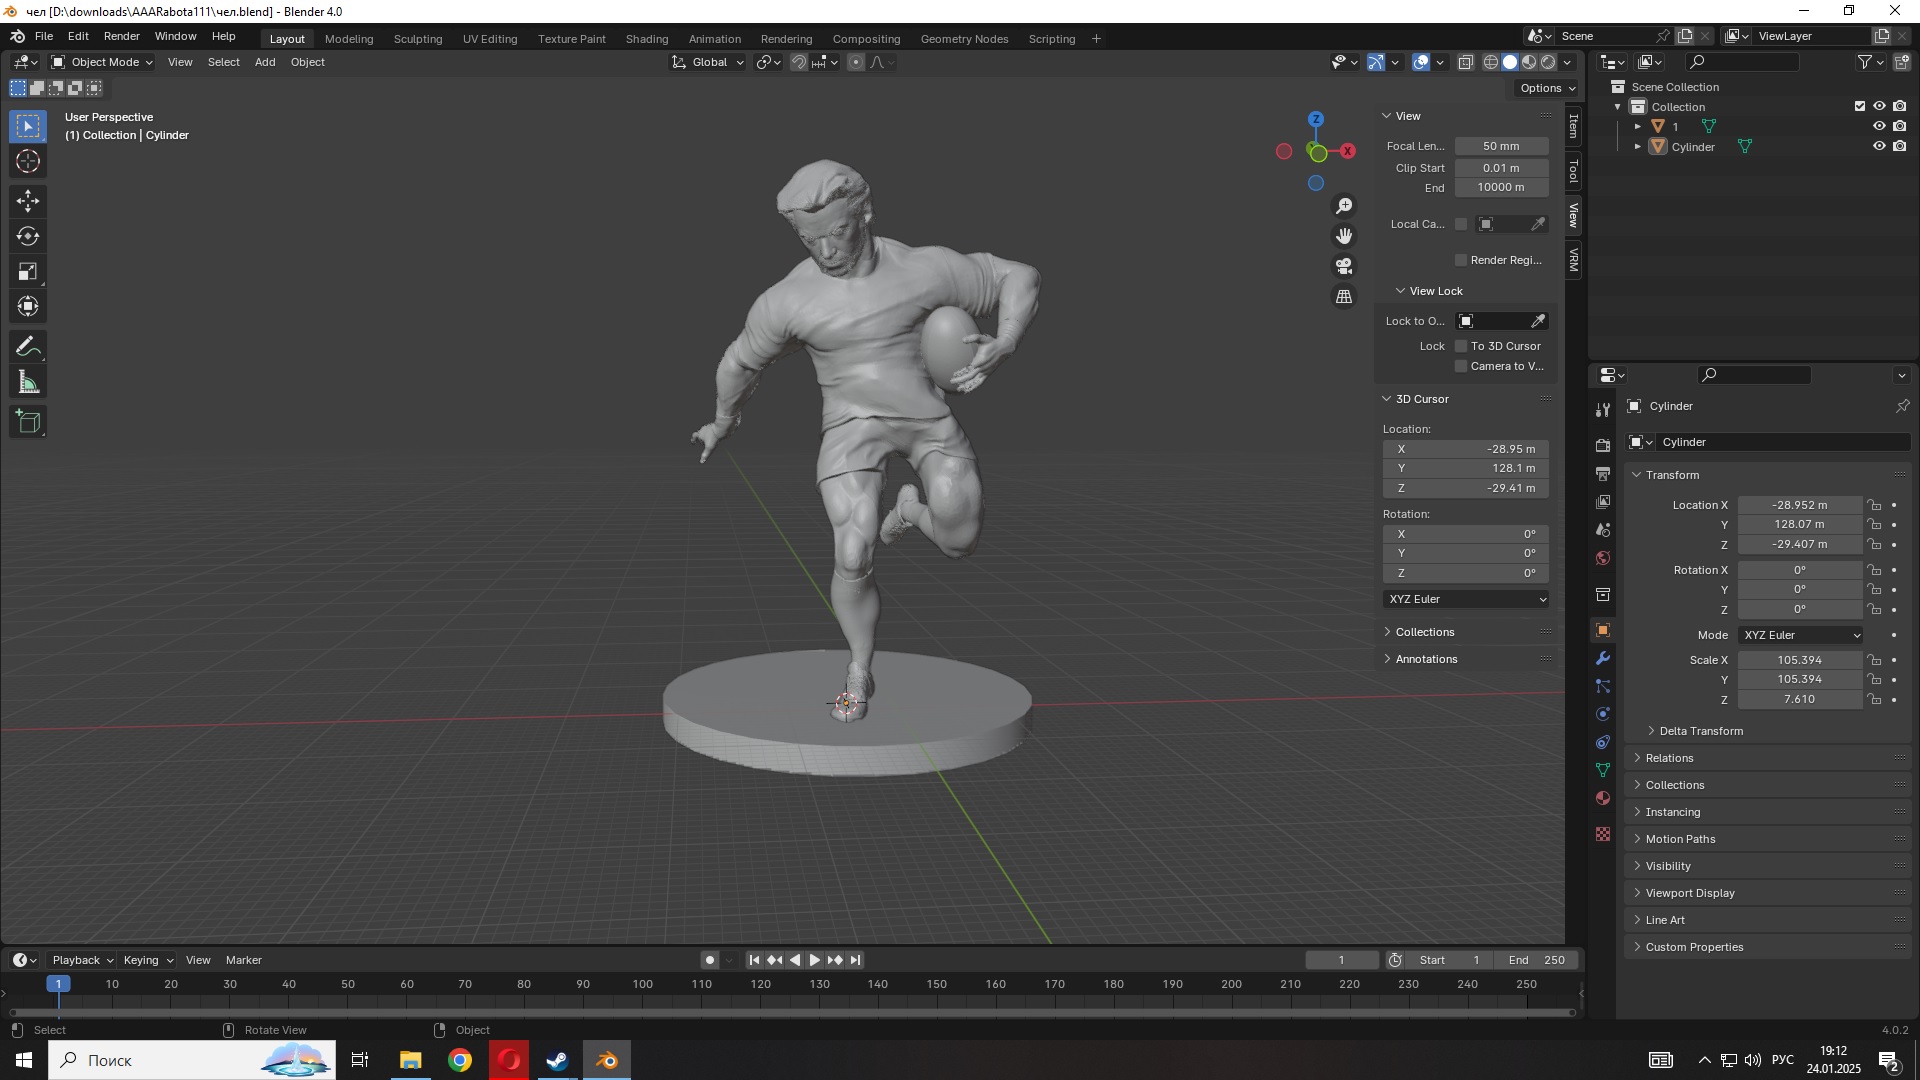1920x1080 pixels.
Task: Select the Move tool in toolbar
Action: point(28,201)
